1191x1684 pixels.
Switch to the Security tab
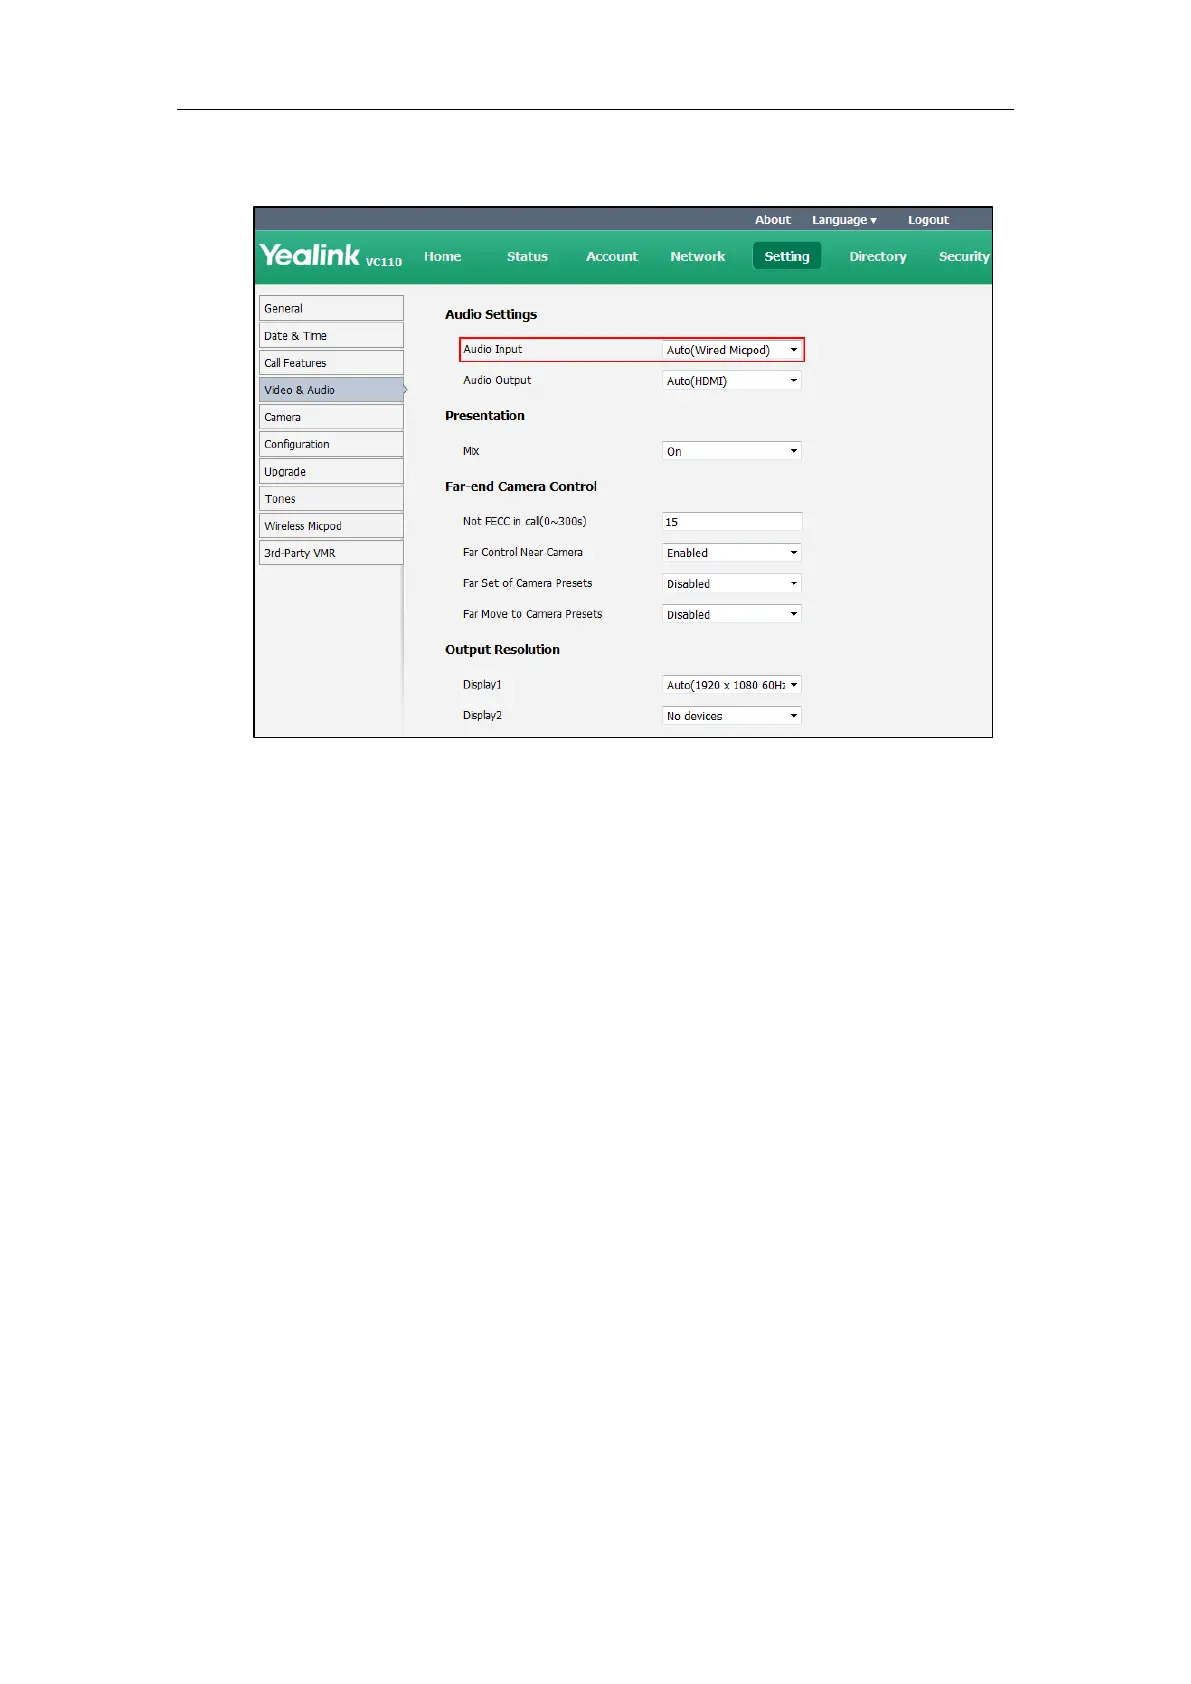click(x=964, y=257)
